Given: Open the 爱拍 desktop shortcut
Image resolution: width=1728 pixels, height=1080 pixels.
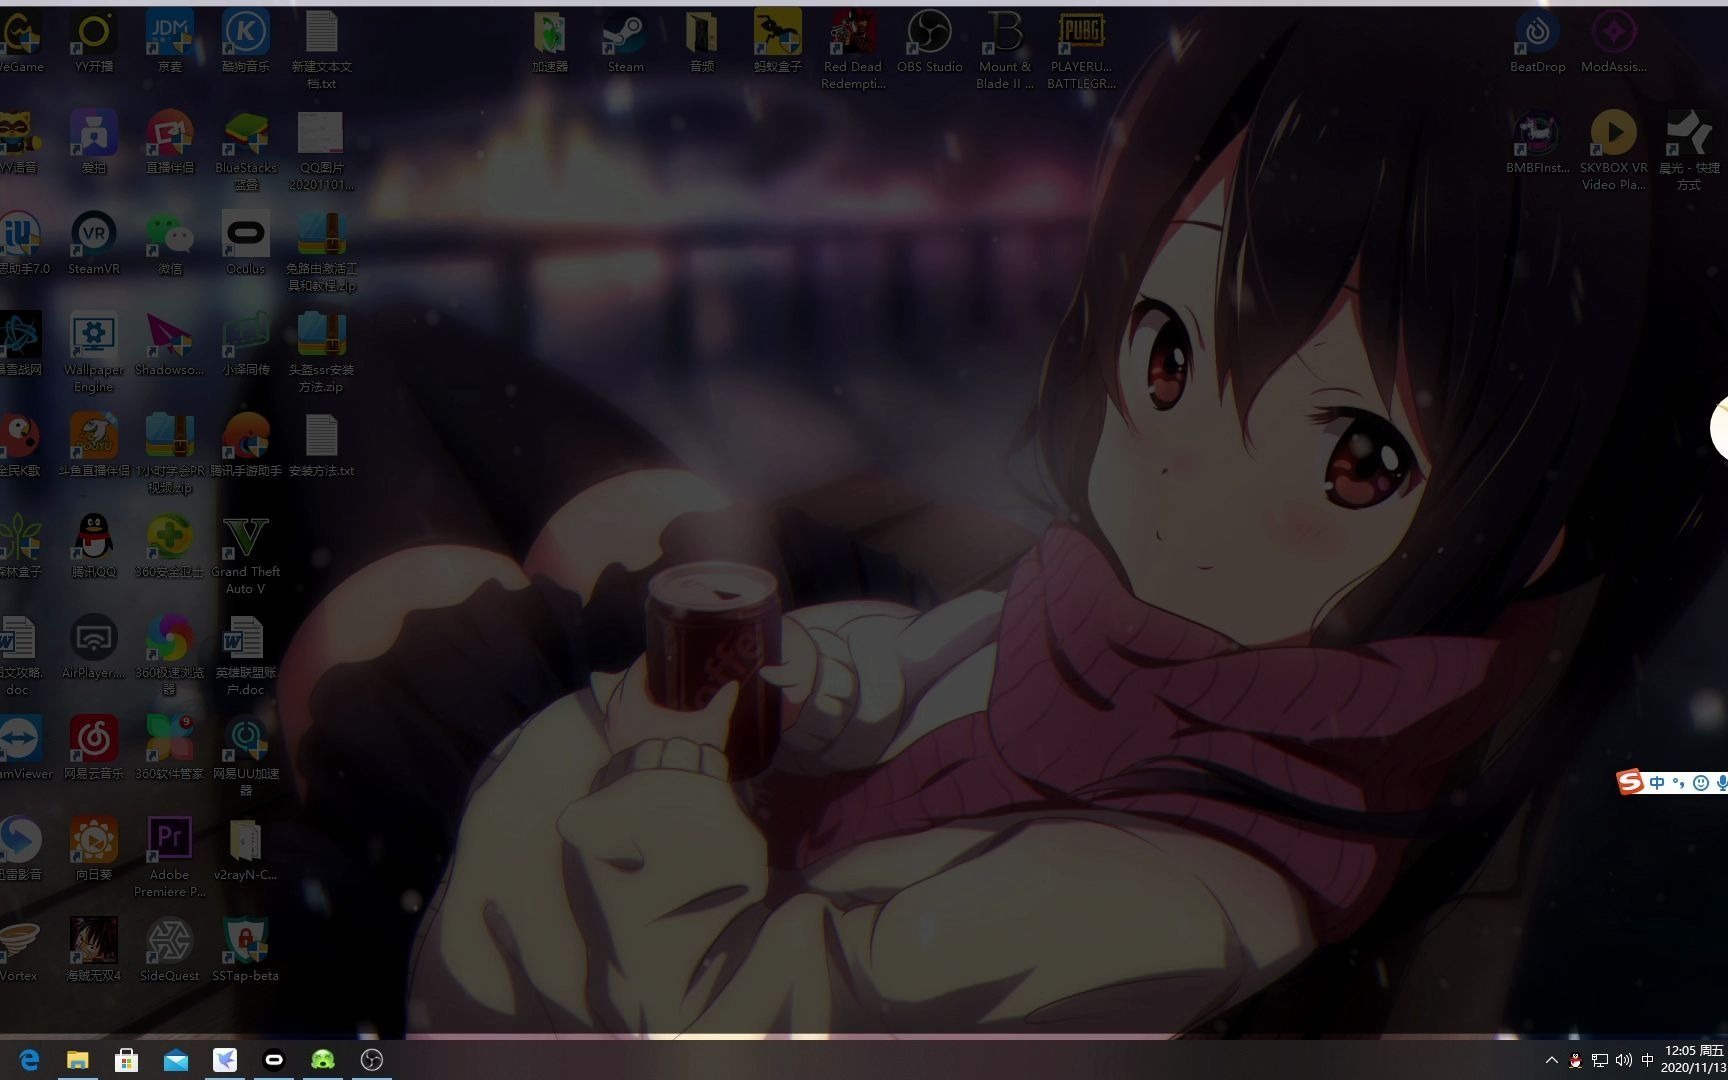Looking at the screenshot, I should (94, 143).
